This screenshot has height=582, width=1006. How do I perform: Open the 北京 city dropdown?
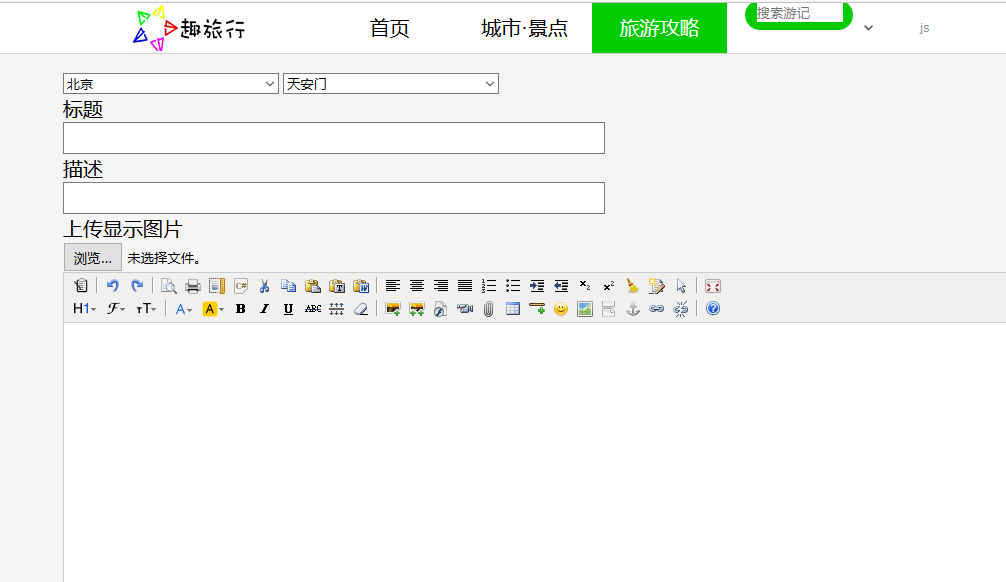pos(171,83)
